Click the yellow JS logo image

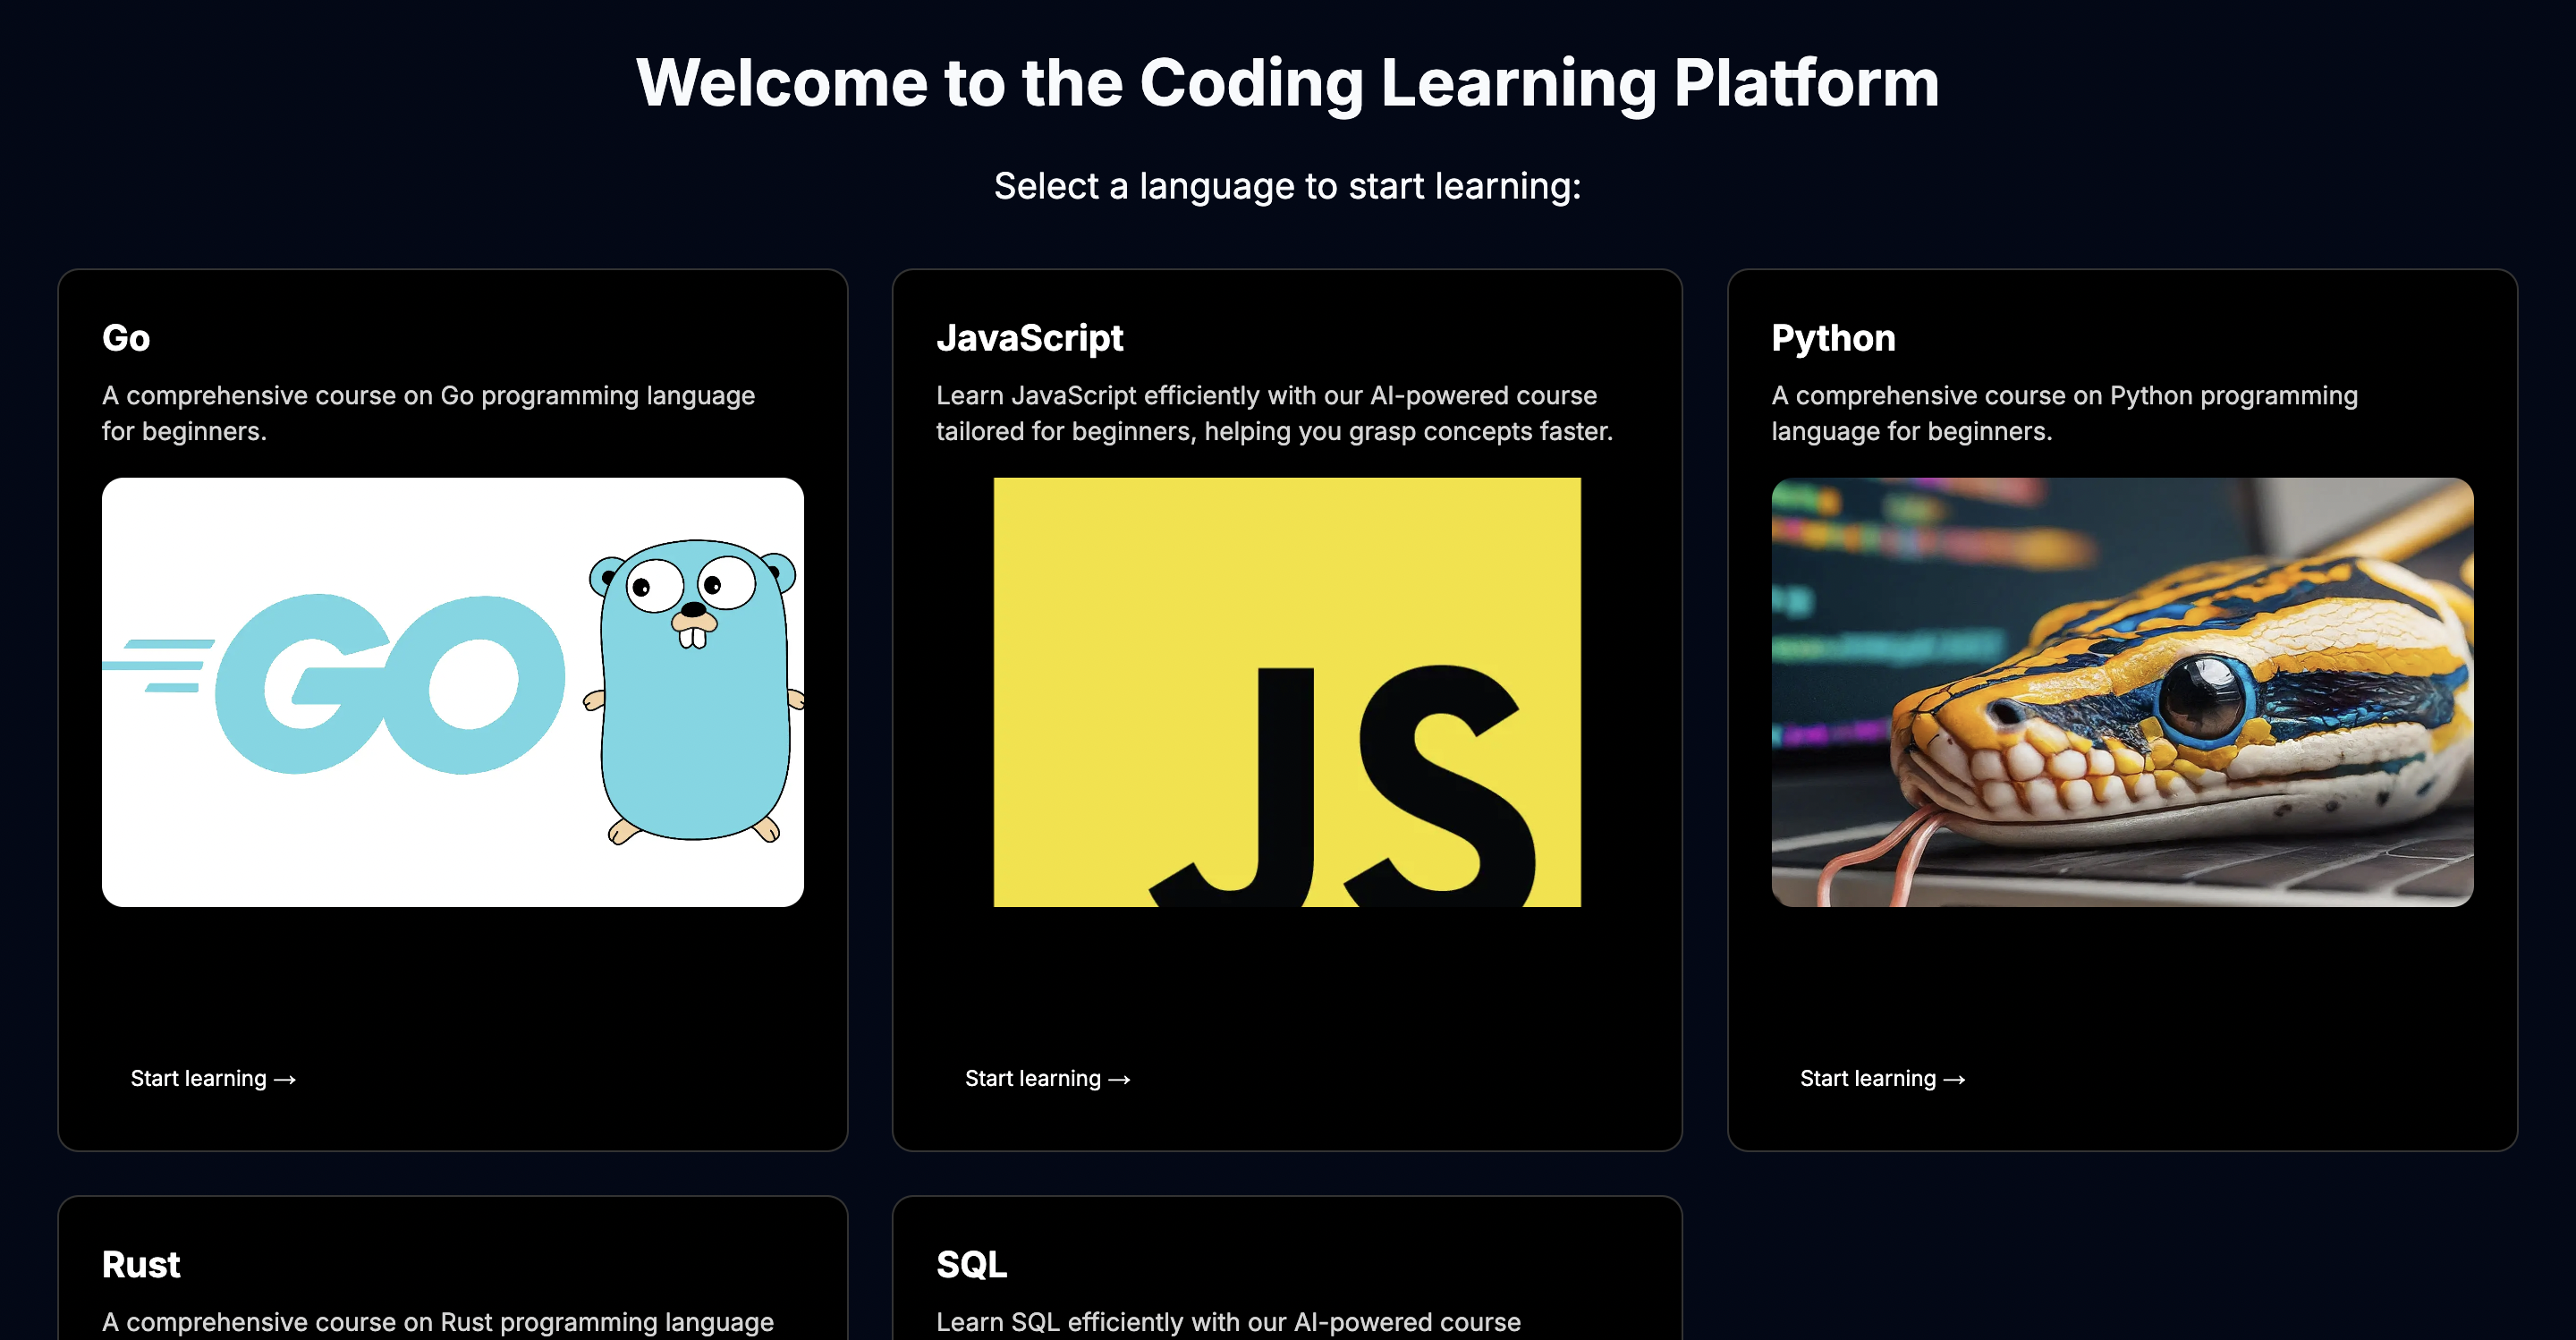[1286, 692]
